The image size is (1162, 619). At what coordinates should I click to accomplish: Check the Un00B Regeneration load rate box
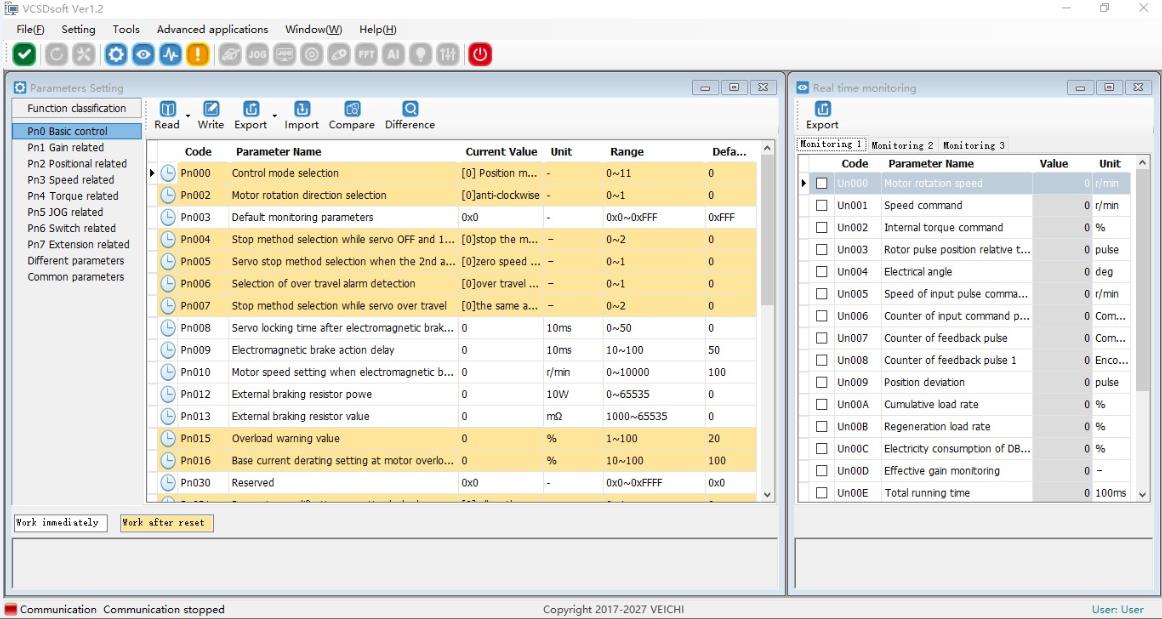(x=821, y=426)
